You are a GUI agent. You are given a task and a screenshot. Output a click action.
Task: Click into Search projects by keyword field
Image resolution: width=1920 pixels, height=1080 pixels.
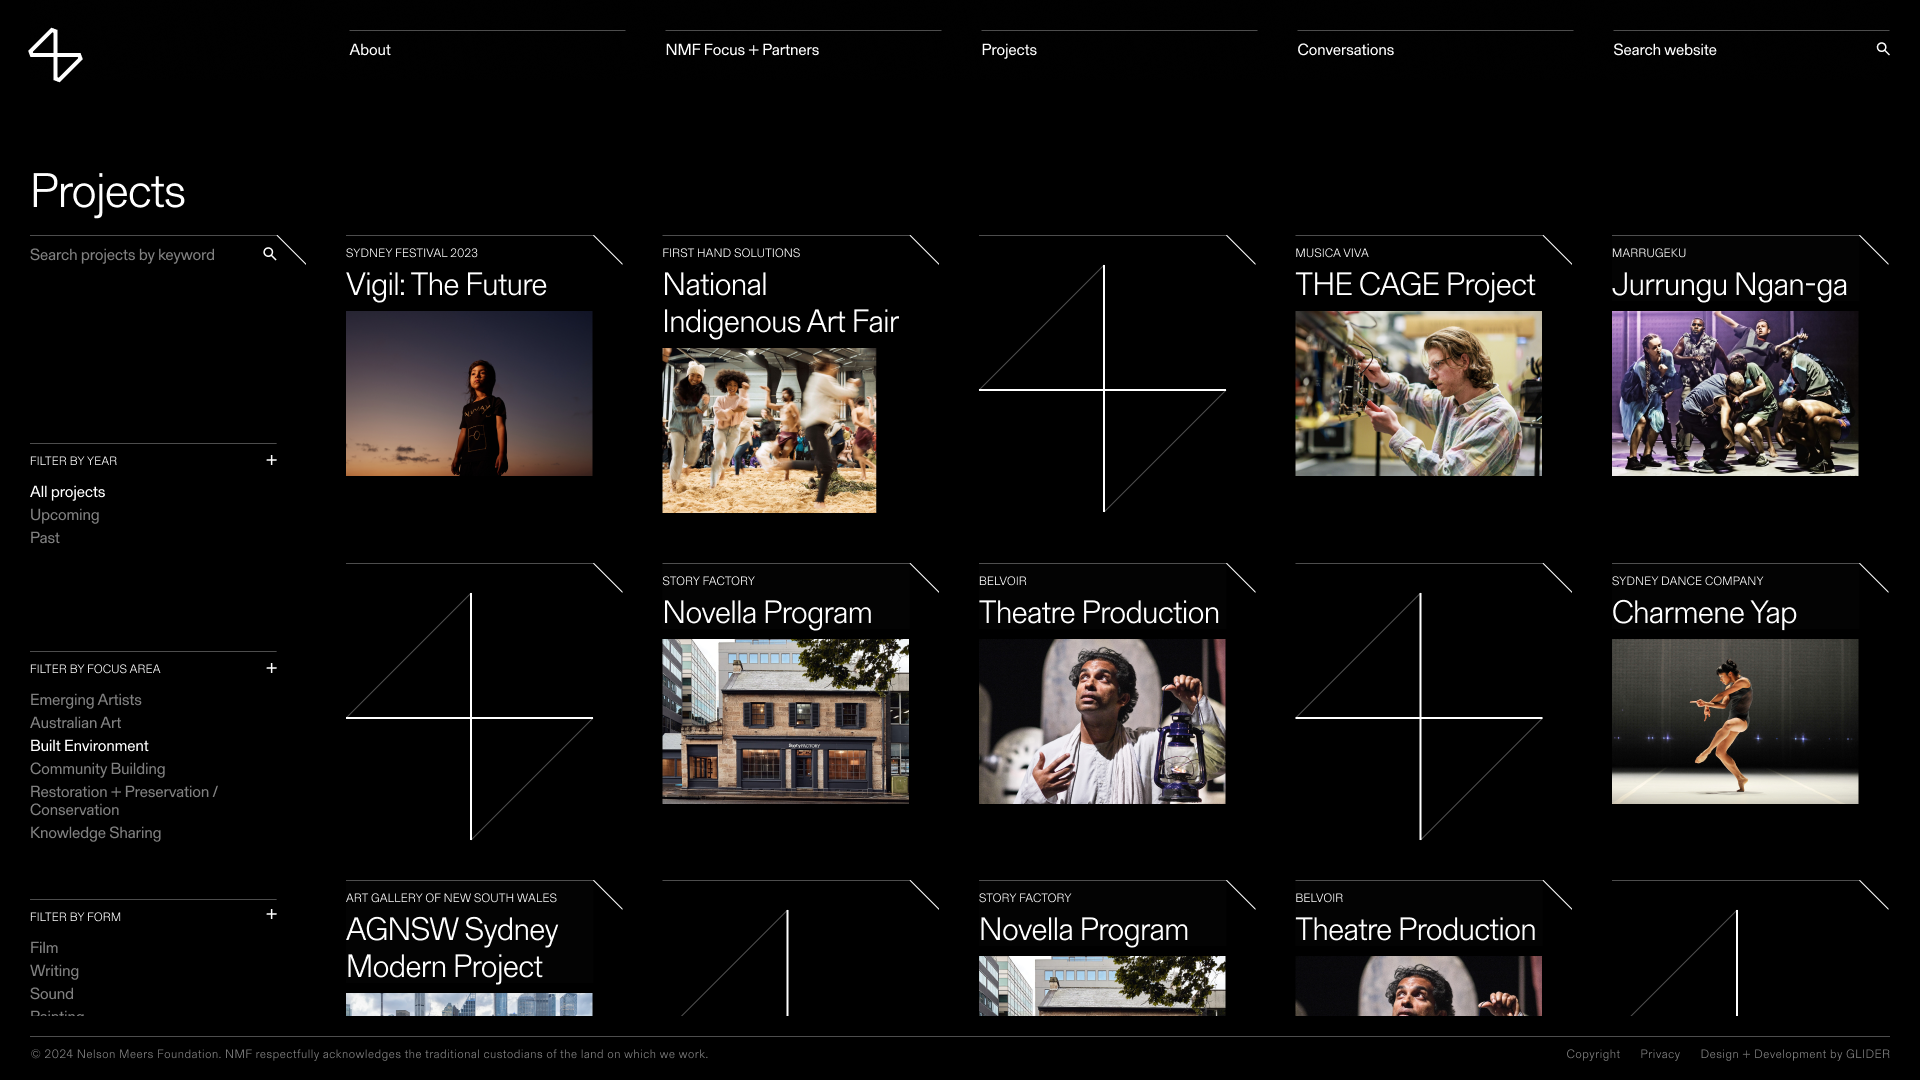click(140, 255)
